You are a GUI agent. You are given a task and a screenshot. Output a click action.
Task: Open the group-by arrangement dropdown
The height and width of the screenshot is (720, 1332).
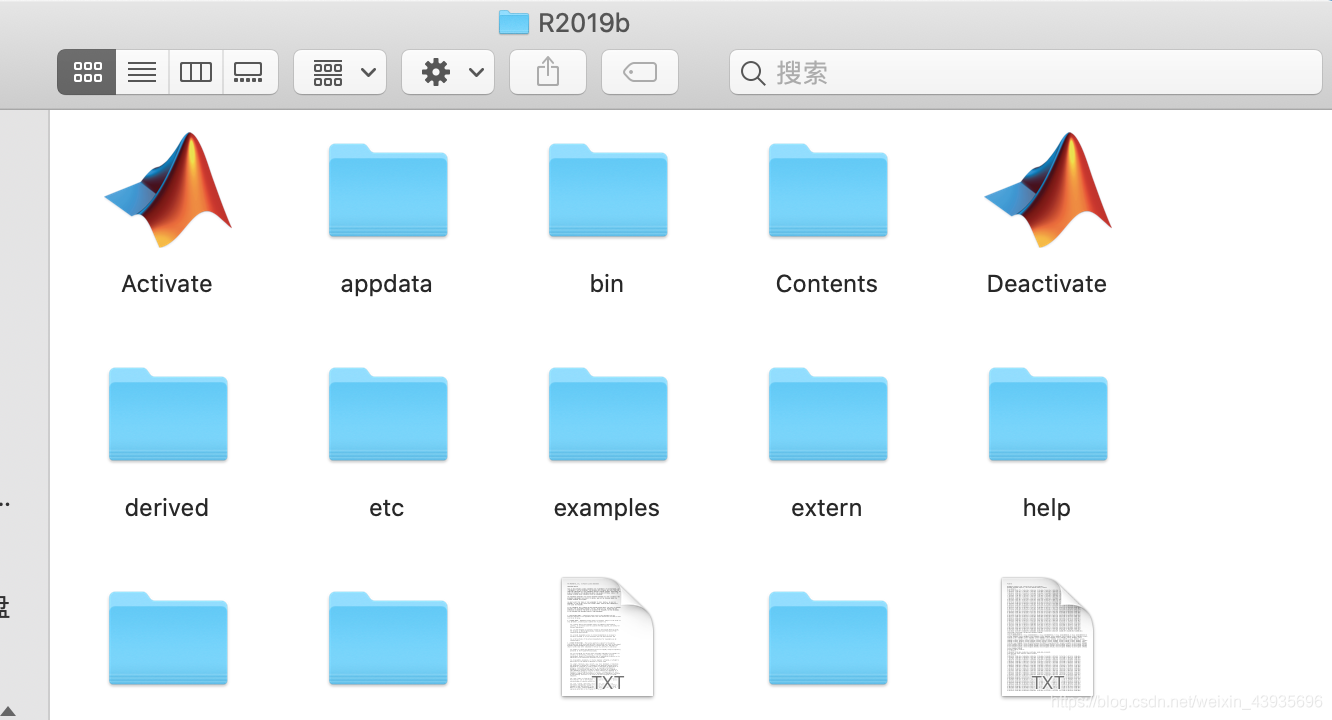point(340,72)
